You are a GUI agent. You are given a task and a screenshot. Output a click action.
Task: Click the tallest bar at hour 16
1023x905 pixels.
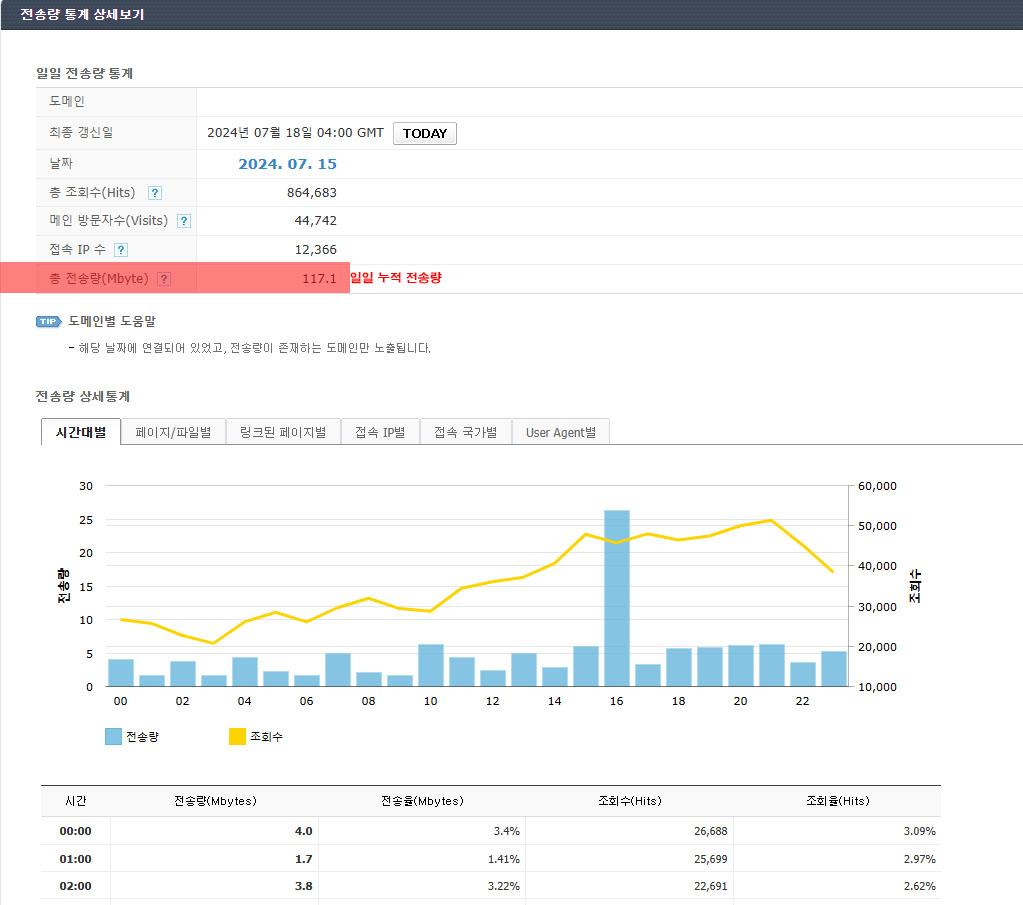point(617,598)
